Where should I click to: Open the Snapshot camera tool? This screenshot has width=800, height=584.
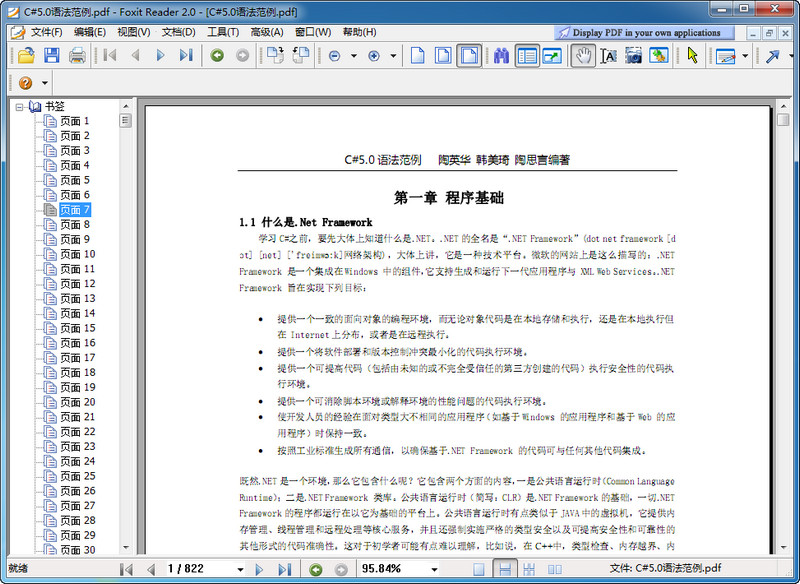(632, 55)
